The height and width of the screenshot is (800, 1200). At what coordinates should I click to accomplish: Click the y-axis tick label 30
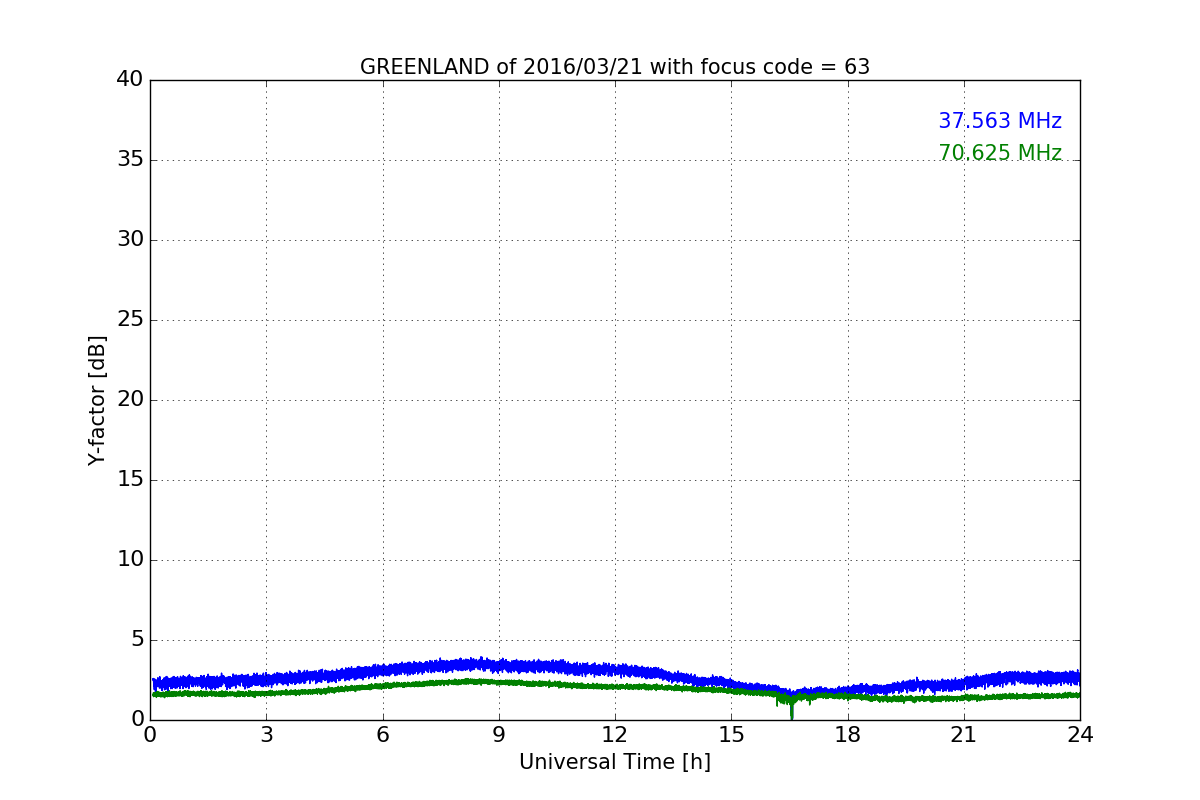[130, 239]
